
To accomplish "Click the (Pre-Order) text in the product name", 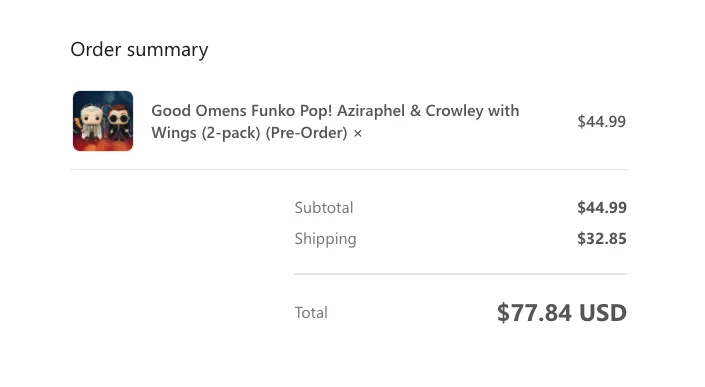I will tap(306, 133).
